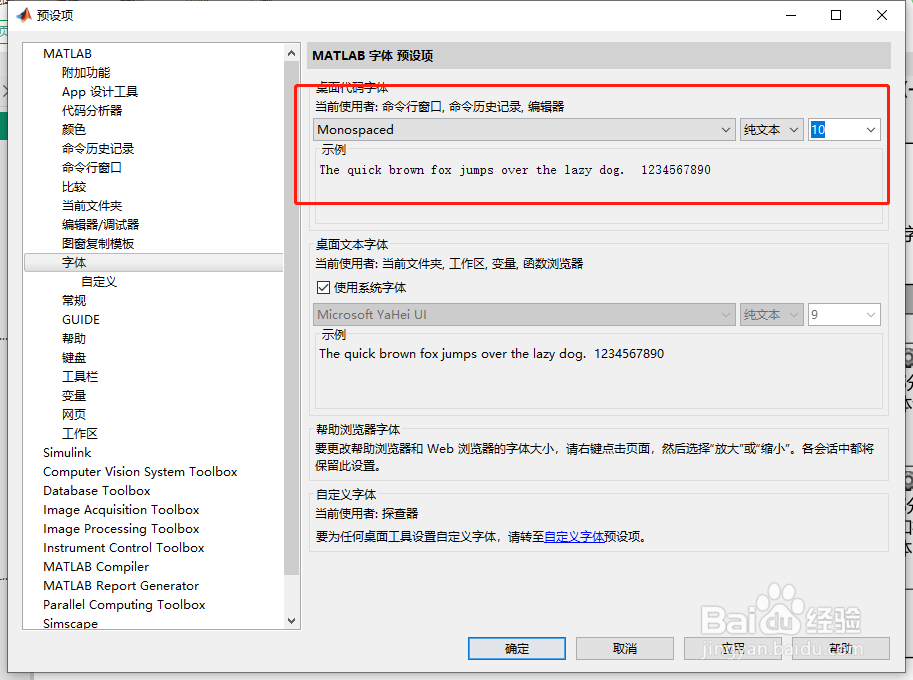Click the tree vertical scrollbar thumb
This screenshot has width=913, height=680.
[291, 317]
